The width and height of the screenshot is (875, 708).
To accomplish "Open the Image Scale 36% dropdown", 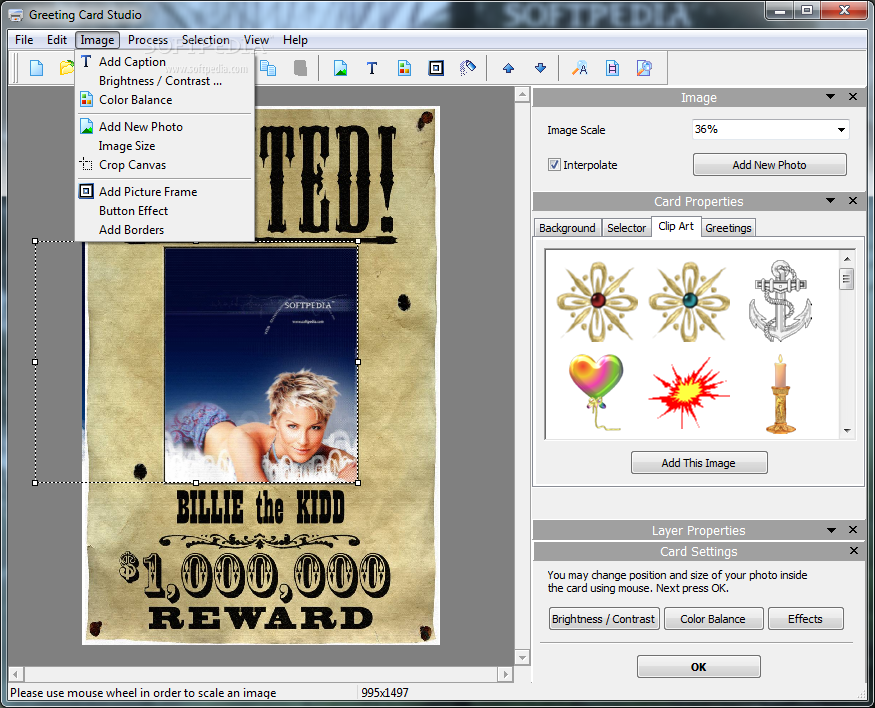I will point(841,130).
